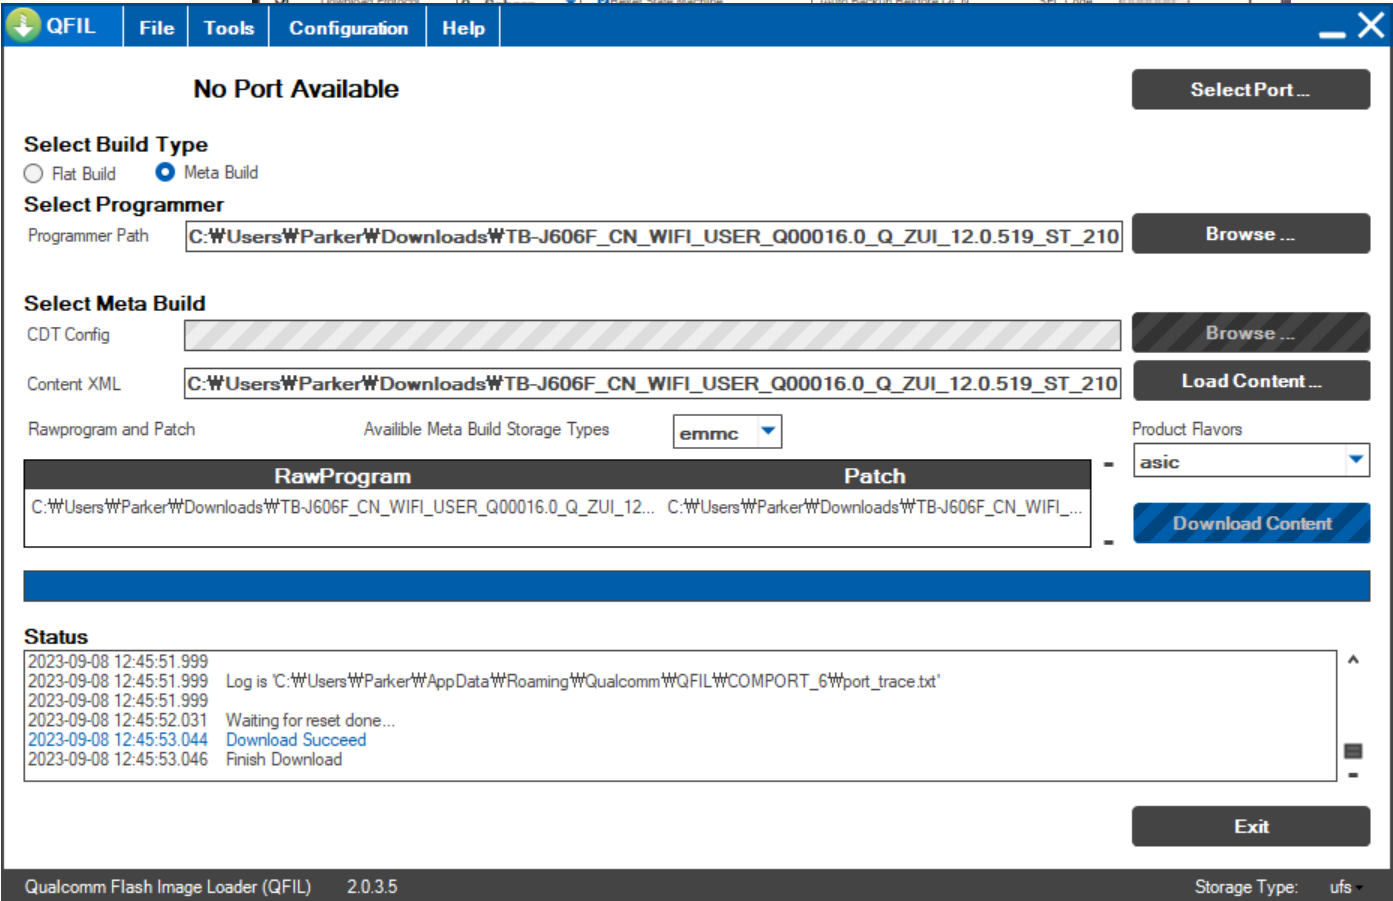This screenshot has width=1393, height=901.
Task: Click the Qualcomm Flash Image Loader label
Action: (x=168, y=887)
